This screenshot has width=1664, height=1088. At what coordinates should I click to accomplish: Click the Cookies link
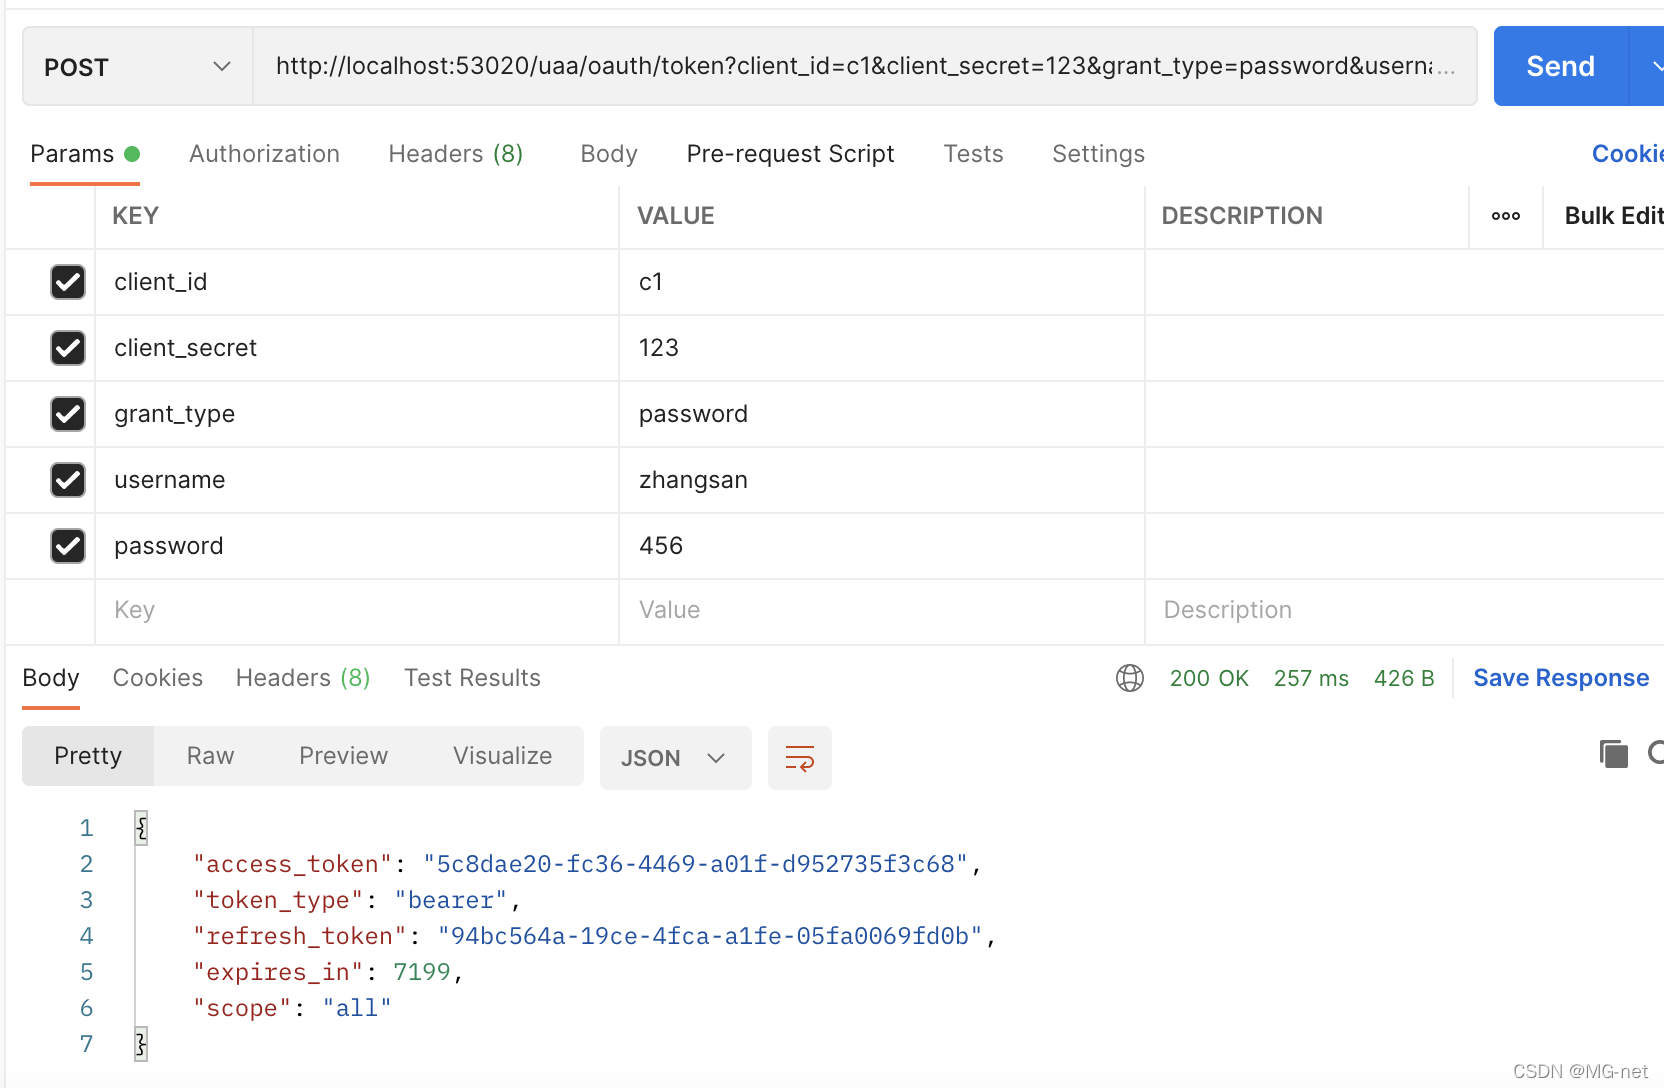tap(1628, 154)
